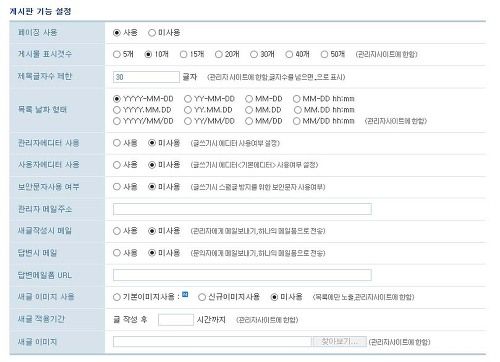Select MM.DD hh:mm date format
The width and height of the screenshot is (500, 362).
coord(298,110)
